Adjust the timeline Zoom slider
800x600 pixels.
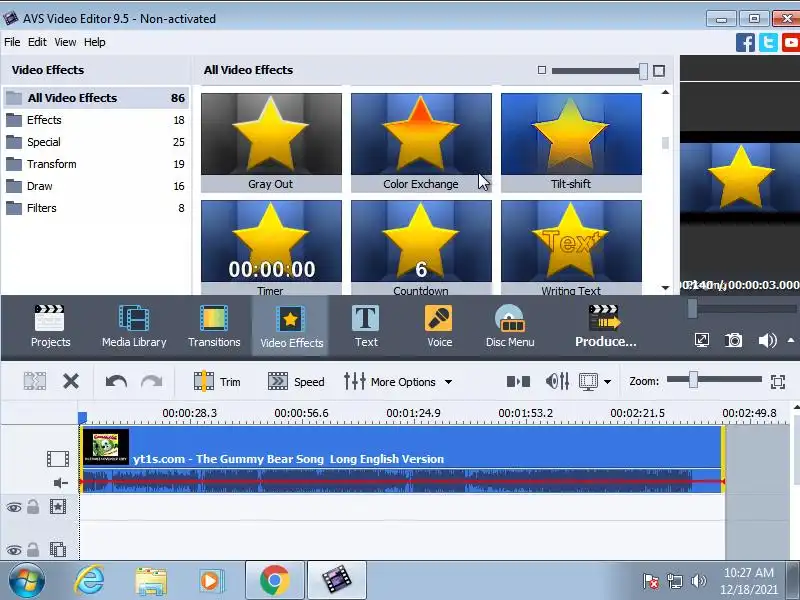coord(693,380)
